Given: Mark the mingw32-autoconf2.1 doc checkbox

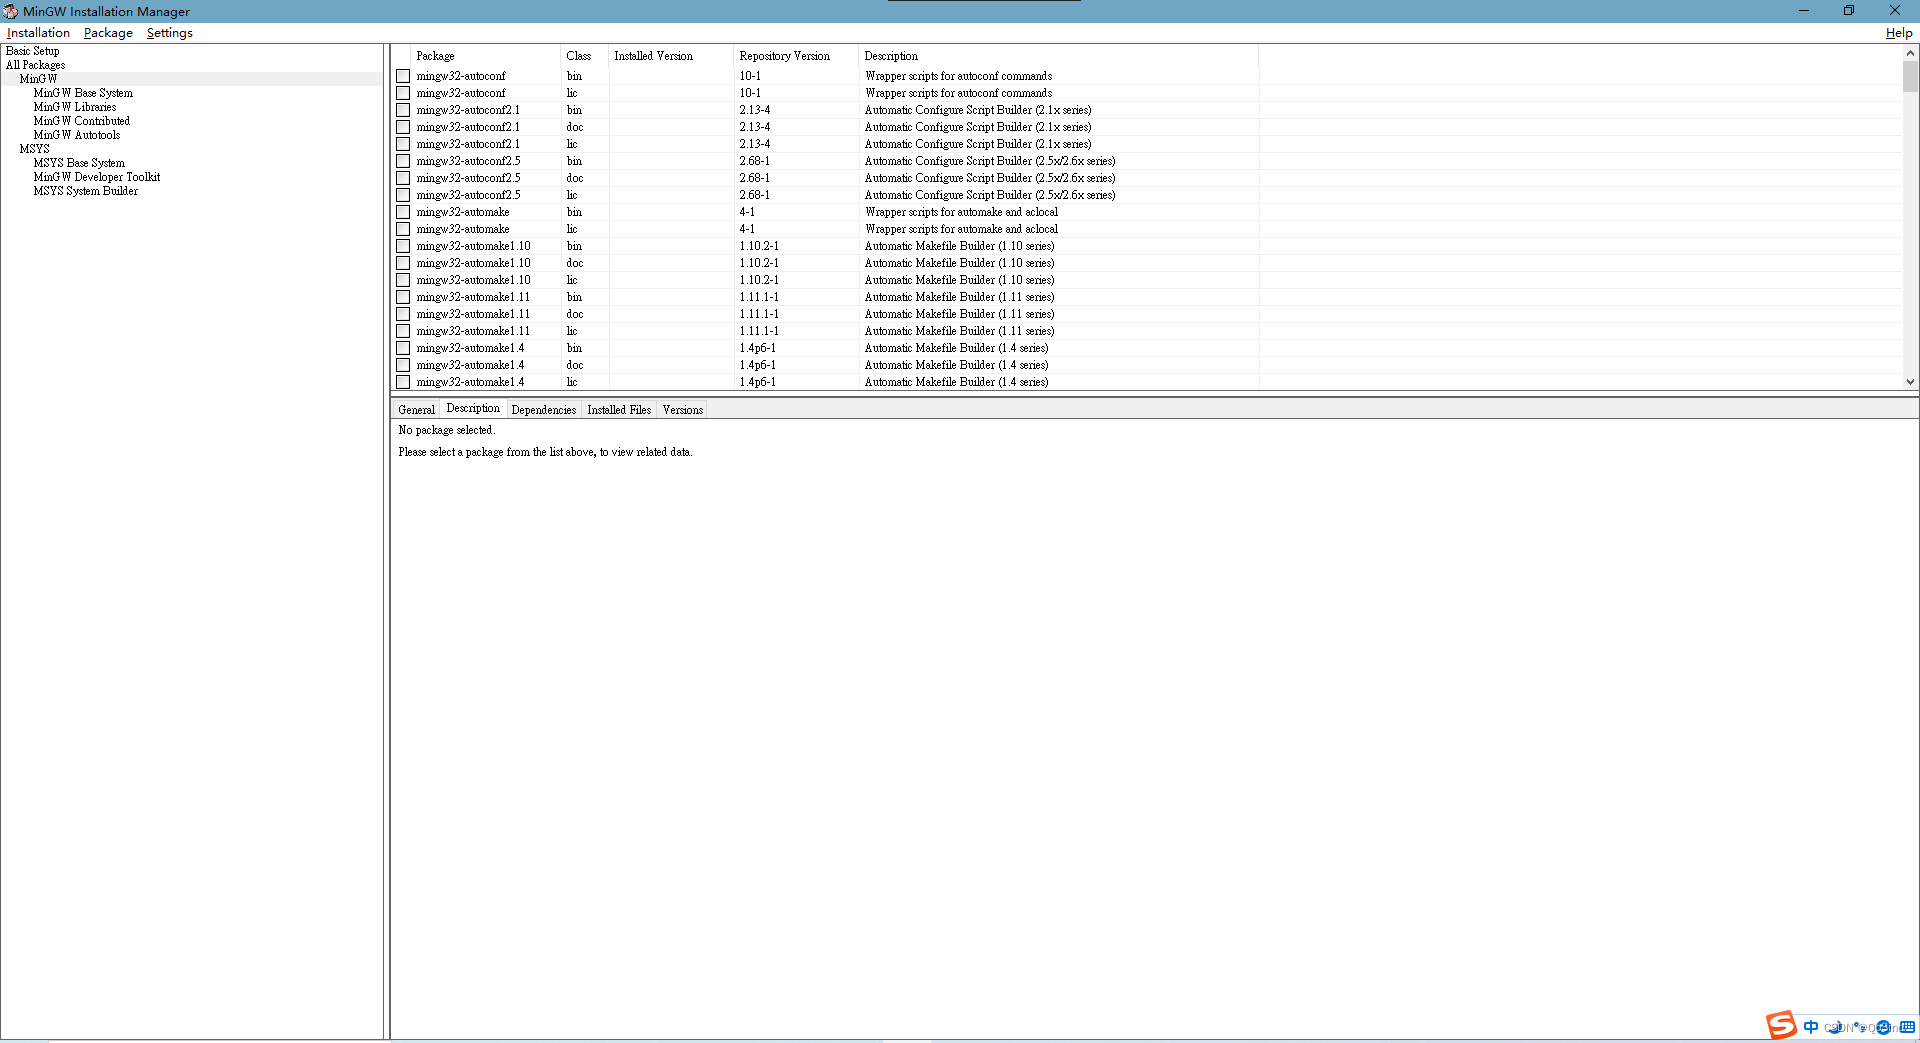Looking at the screenshot, I should (403, 127).
